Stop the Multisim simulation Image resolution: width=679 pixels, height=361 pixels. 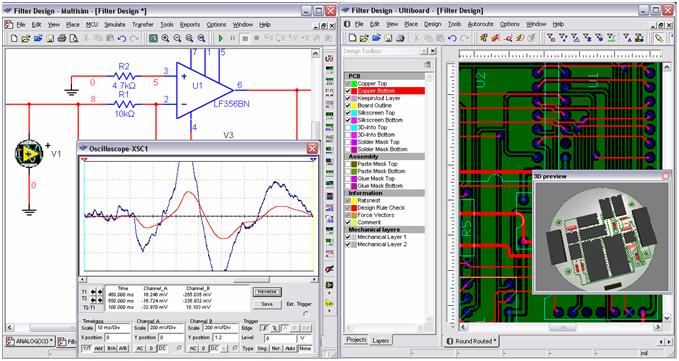coord(245,39)
